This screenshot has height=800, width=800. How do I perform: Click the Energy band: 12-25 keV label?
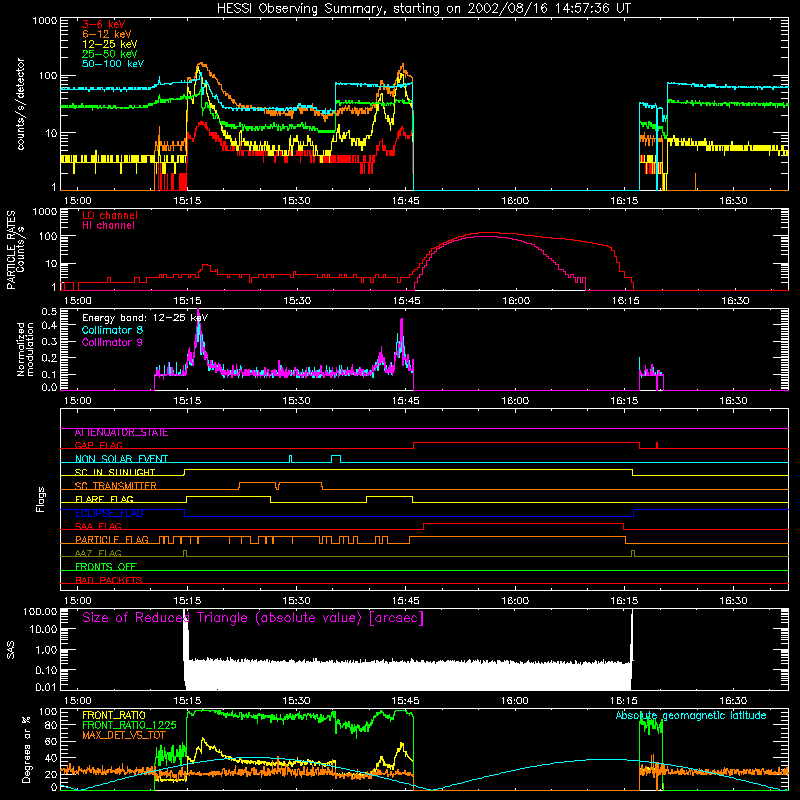click(x=145, y=318)
